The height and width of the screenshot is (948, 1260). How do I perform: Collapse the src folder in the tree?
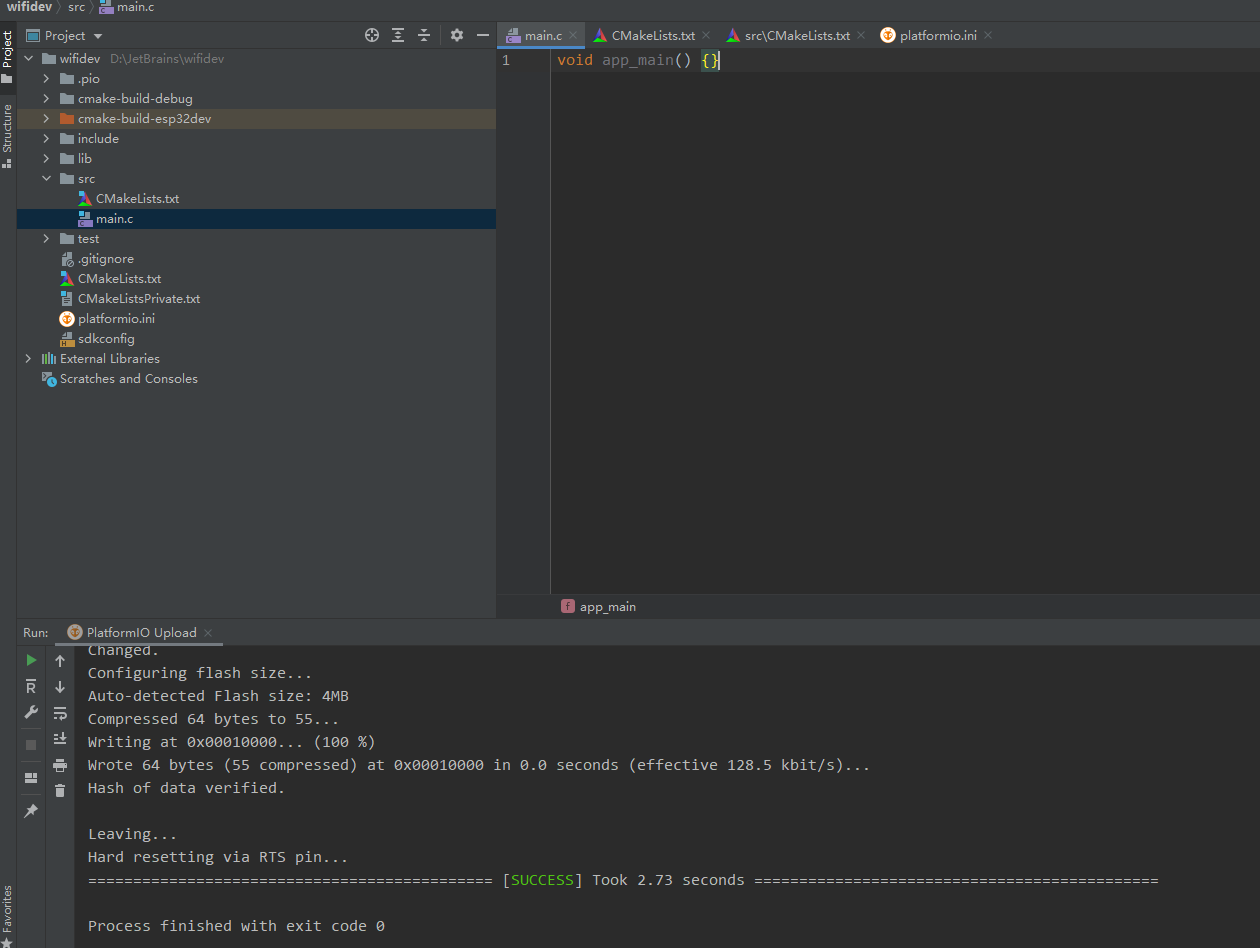point(46,178)
